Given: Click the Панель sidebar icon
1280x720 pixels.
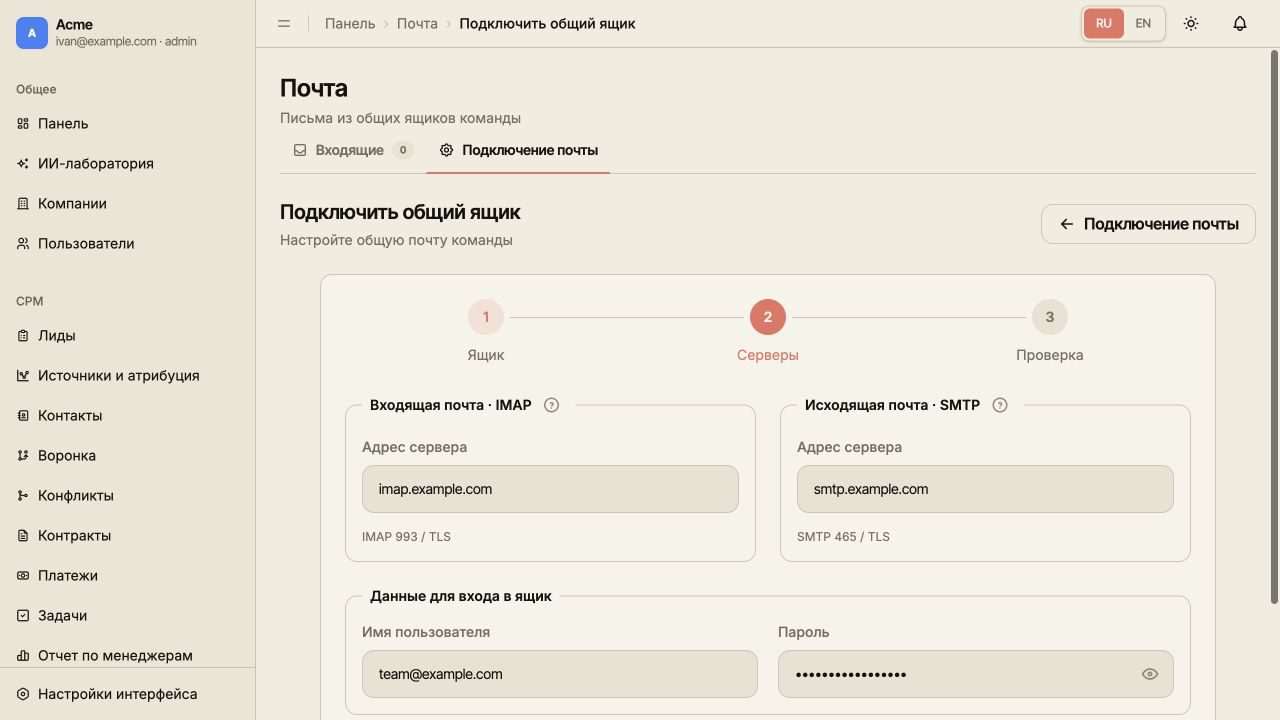Looking at the screenshot, I should [x=23, y=123].
